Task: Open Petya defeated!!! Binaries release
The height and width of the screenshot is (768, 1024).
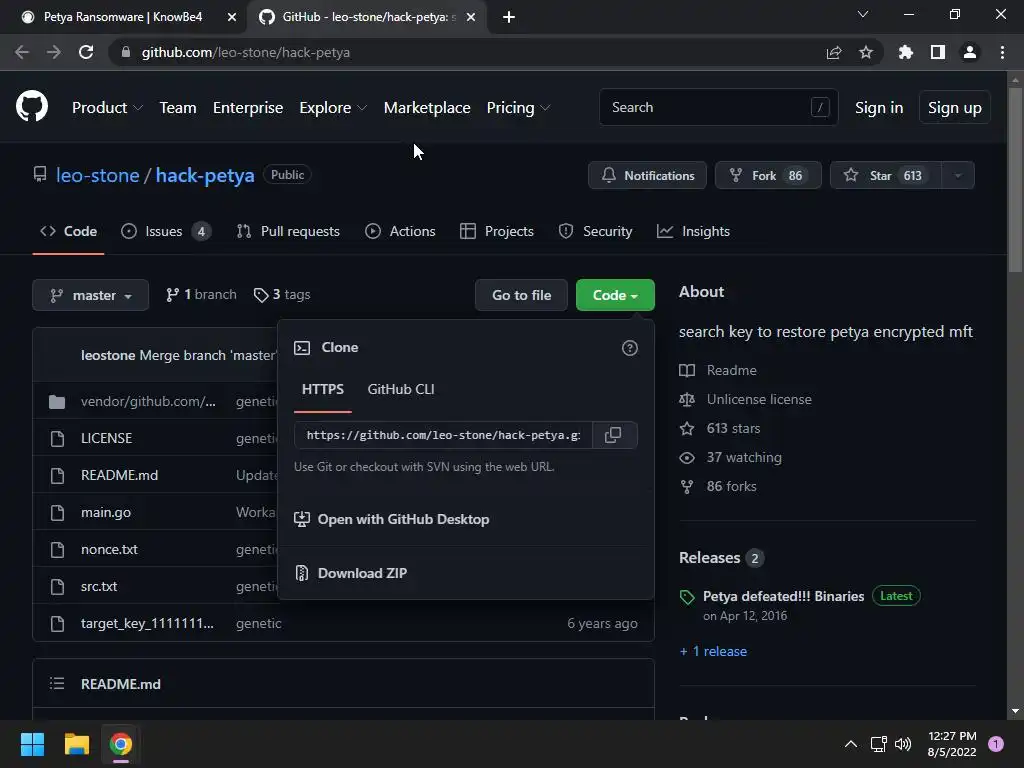Action: coord(783,596)
